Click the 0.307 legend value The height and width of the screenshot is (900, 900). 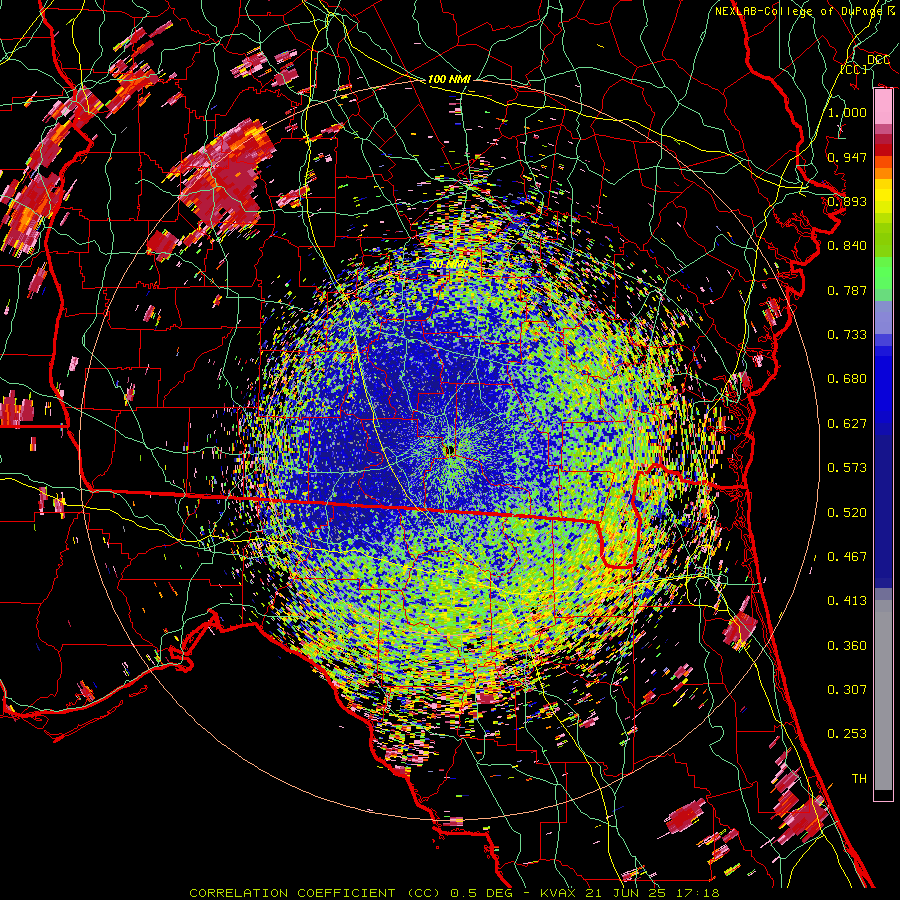click(x=847, y=690)
